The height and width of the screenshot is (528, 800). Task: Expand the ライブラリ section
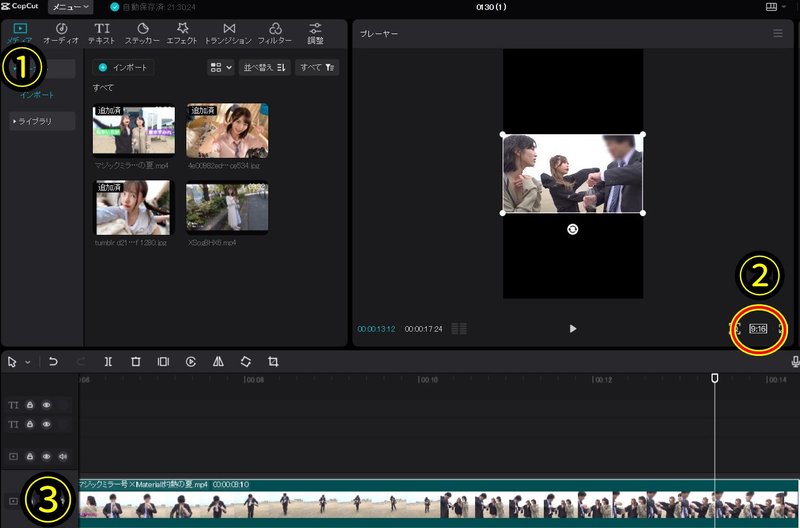pyautogui.click(x=42, y=121)
